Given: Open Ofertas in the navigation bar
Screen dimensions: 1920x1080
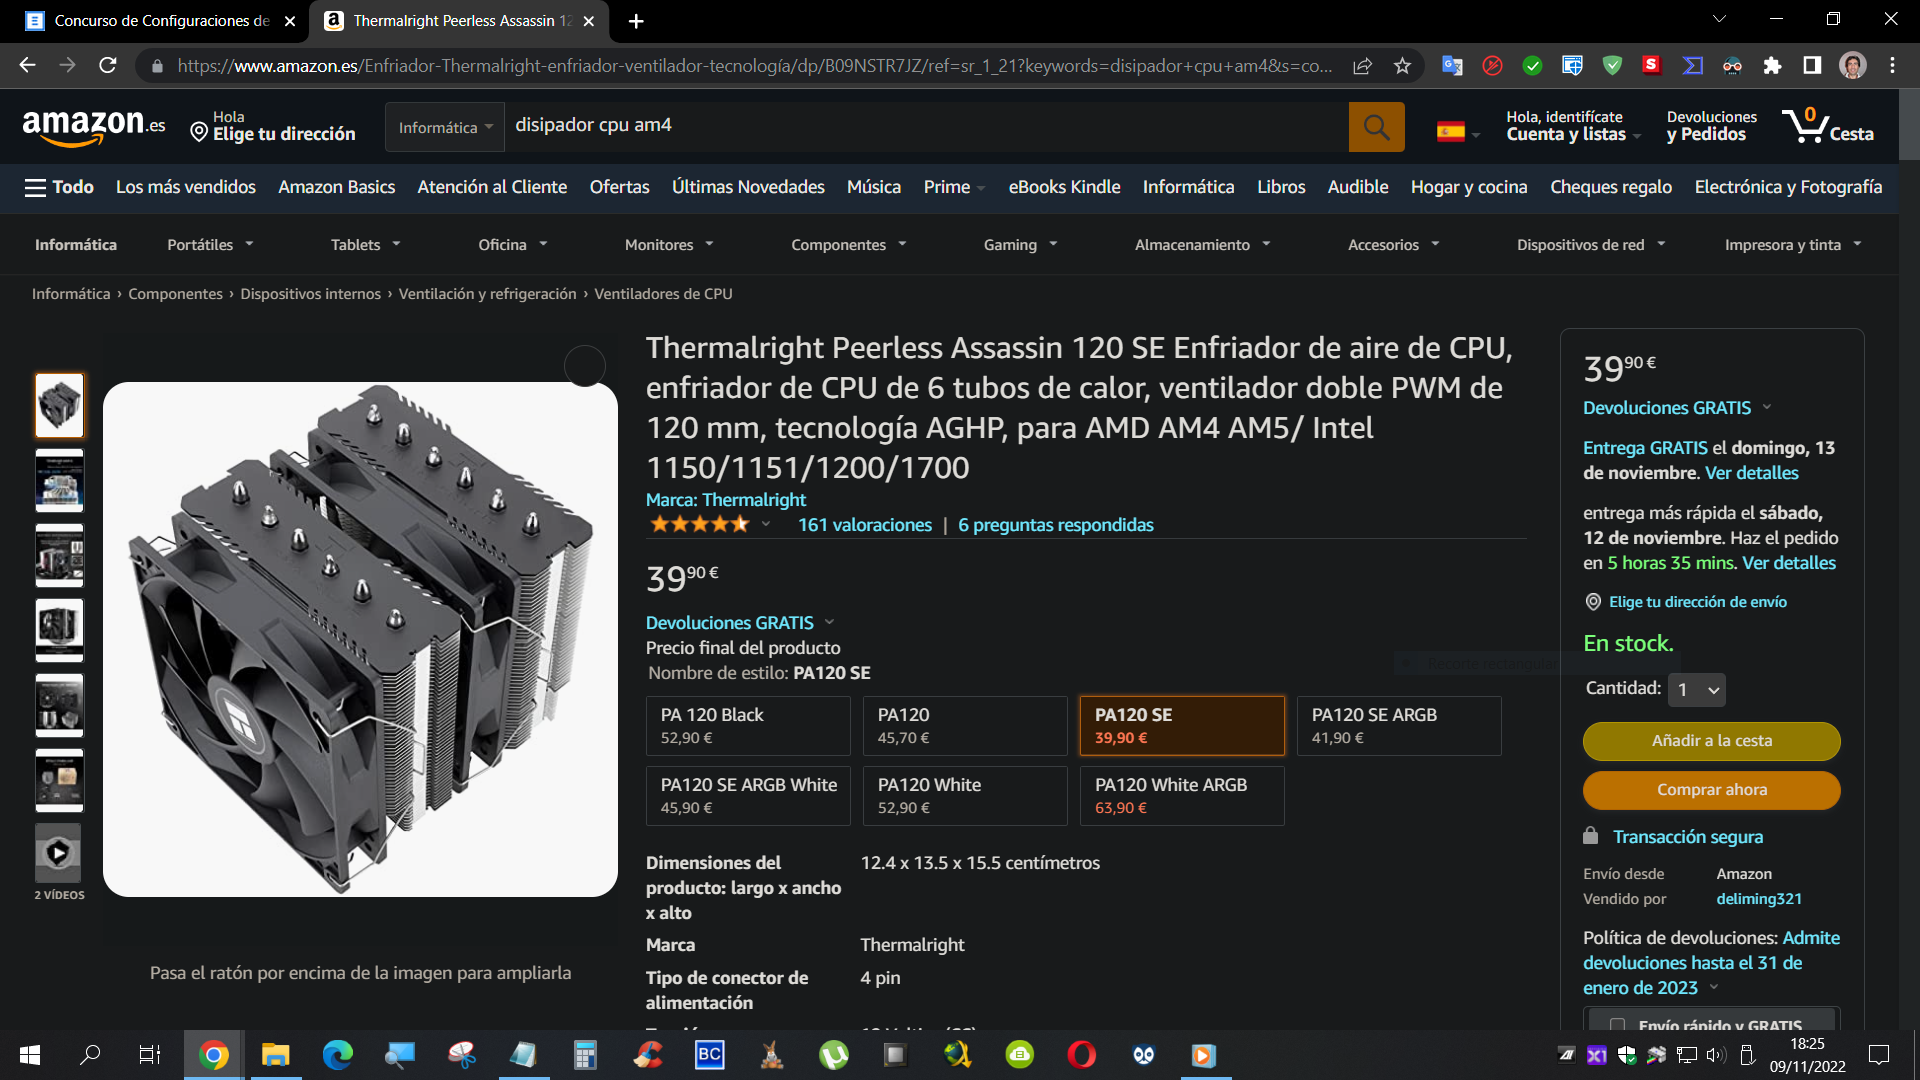Looking at the screenshot, I should pyautogui.click(x=619, y=187).
